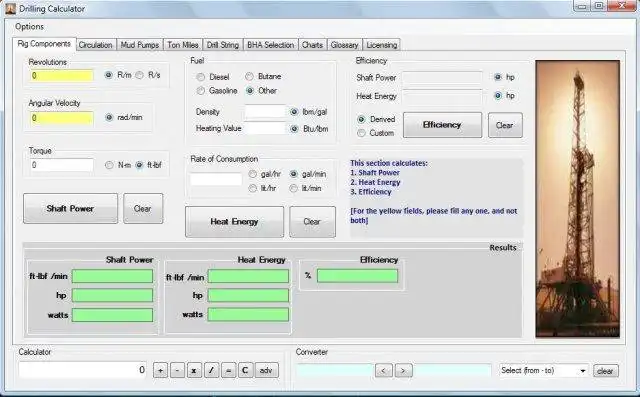Screen dimensions: 640x397
Task: Open the BHA Selection tab
Action: click(x=271, y=45)
